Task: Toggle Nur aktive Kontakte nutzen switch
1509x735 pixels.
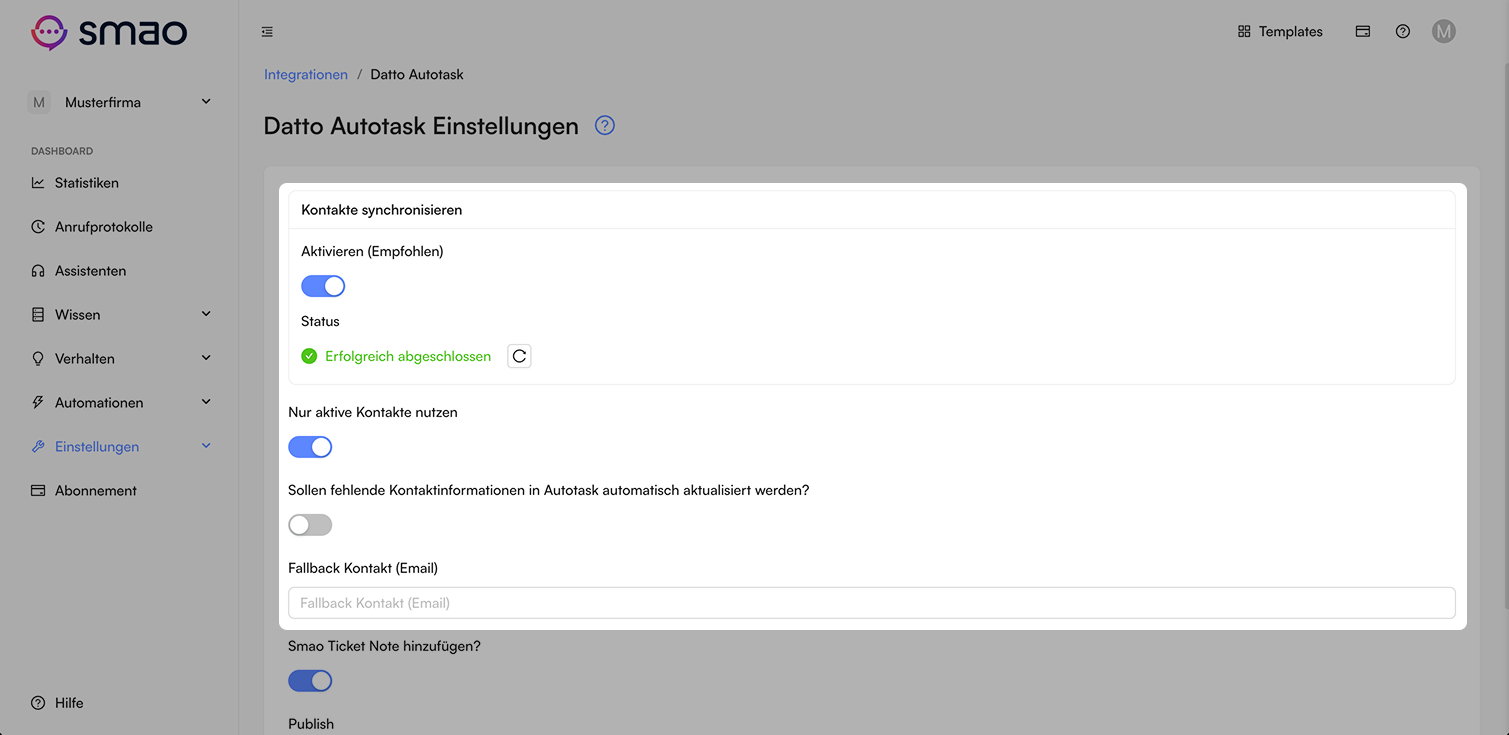Action: 310,447
